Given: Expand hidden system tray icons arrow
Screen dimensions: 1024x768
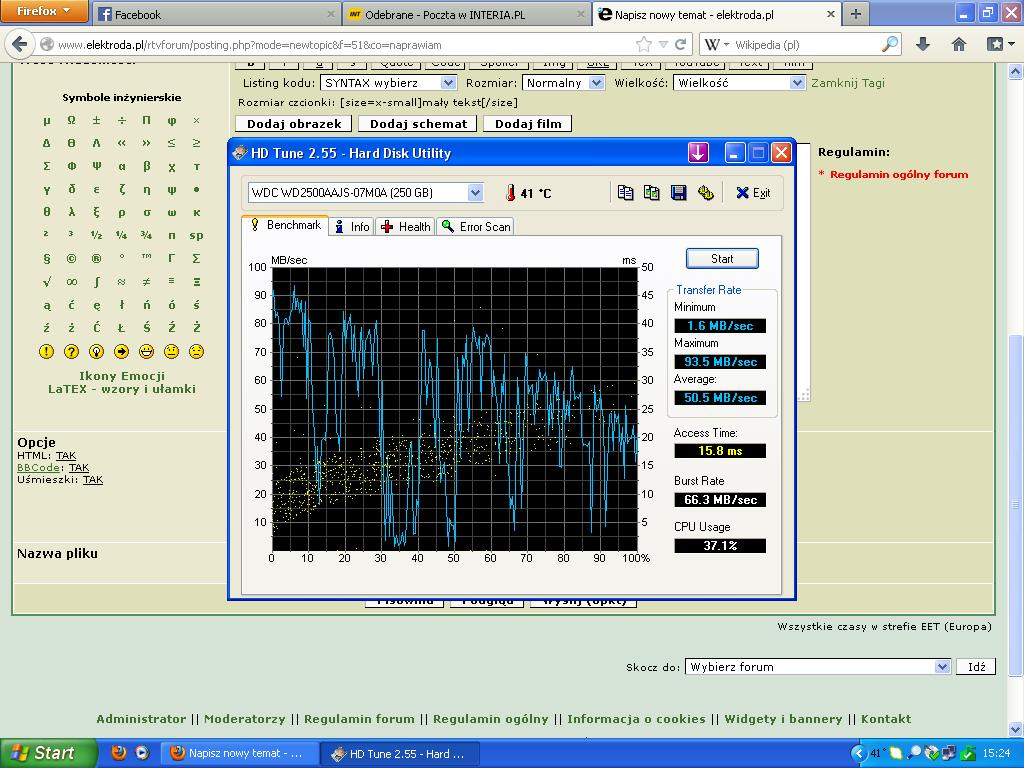Looking at the screenshot, I should 859,754.
